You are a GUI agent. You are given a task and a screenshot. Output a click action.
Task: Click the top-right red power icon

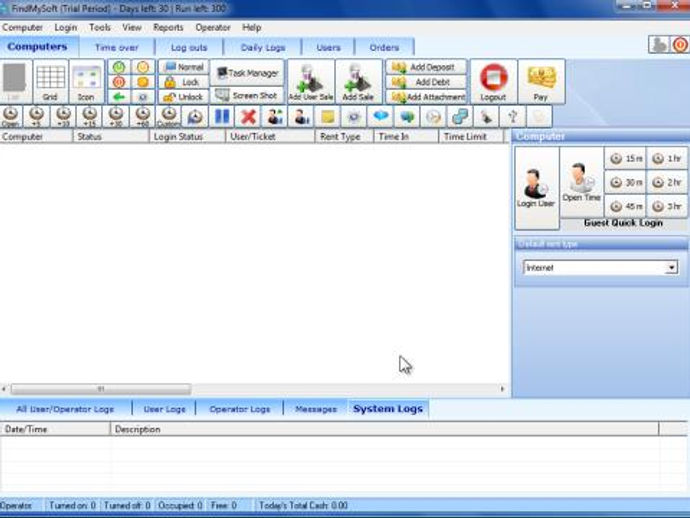click(x=679, y=44)
